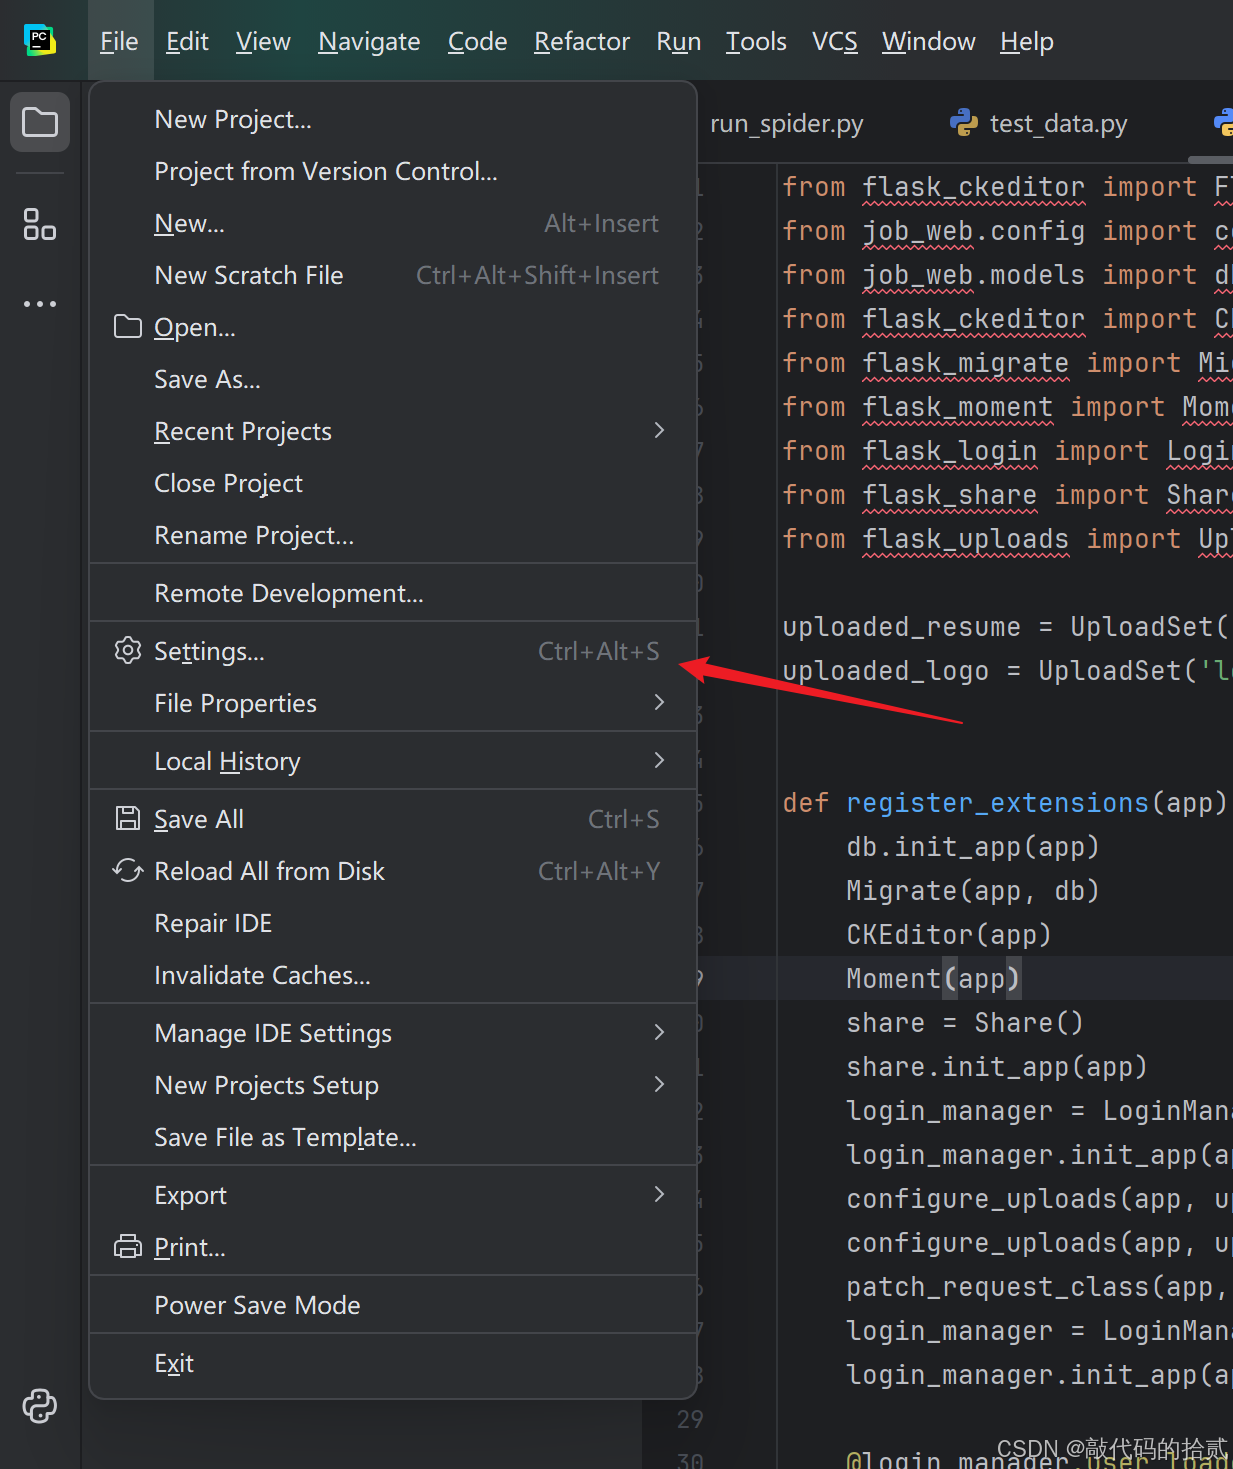Open the Run menu
This screenshot has width=1233, height=1469.
(x=678, y=41)
